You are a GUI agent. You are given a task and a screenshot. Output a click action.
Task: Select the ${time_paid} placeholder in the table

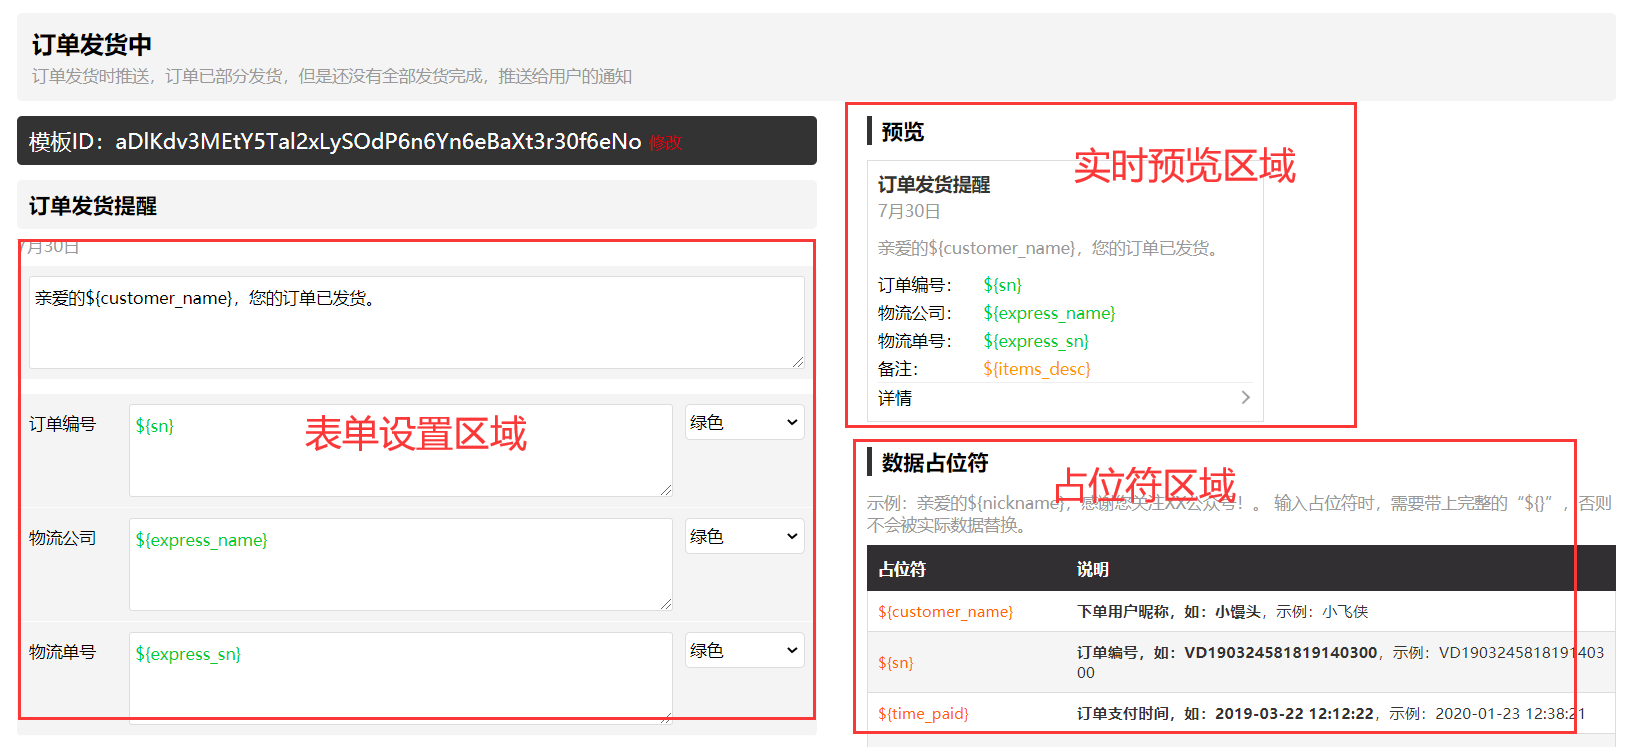point(922,714)
